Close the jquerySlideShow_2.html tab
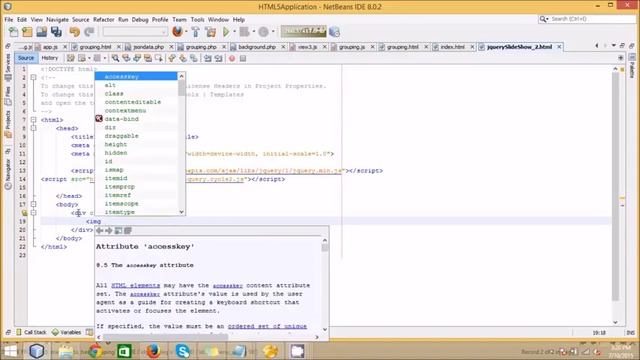This screenshot has width=640, height=360. (559, 47)
